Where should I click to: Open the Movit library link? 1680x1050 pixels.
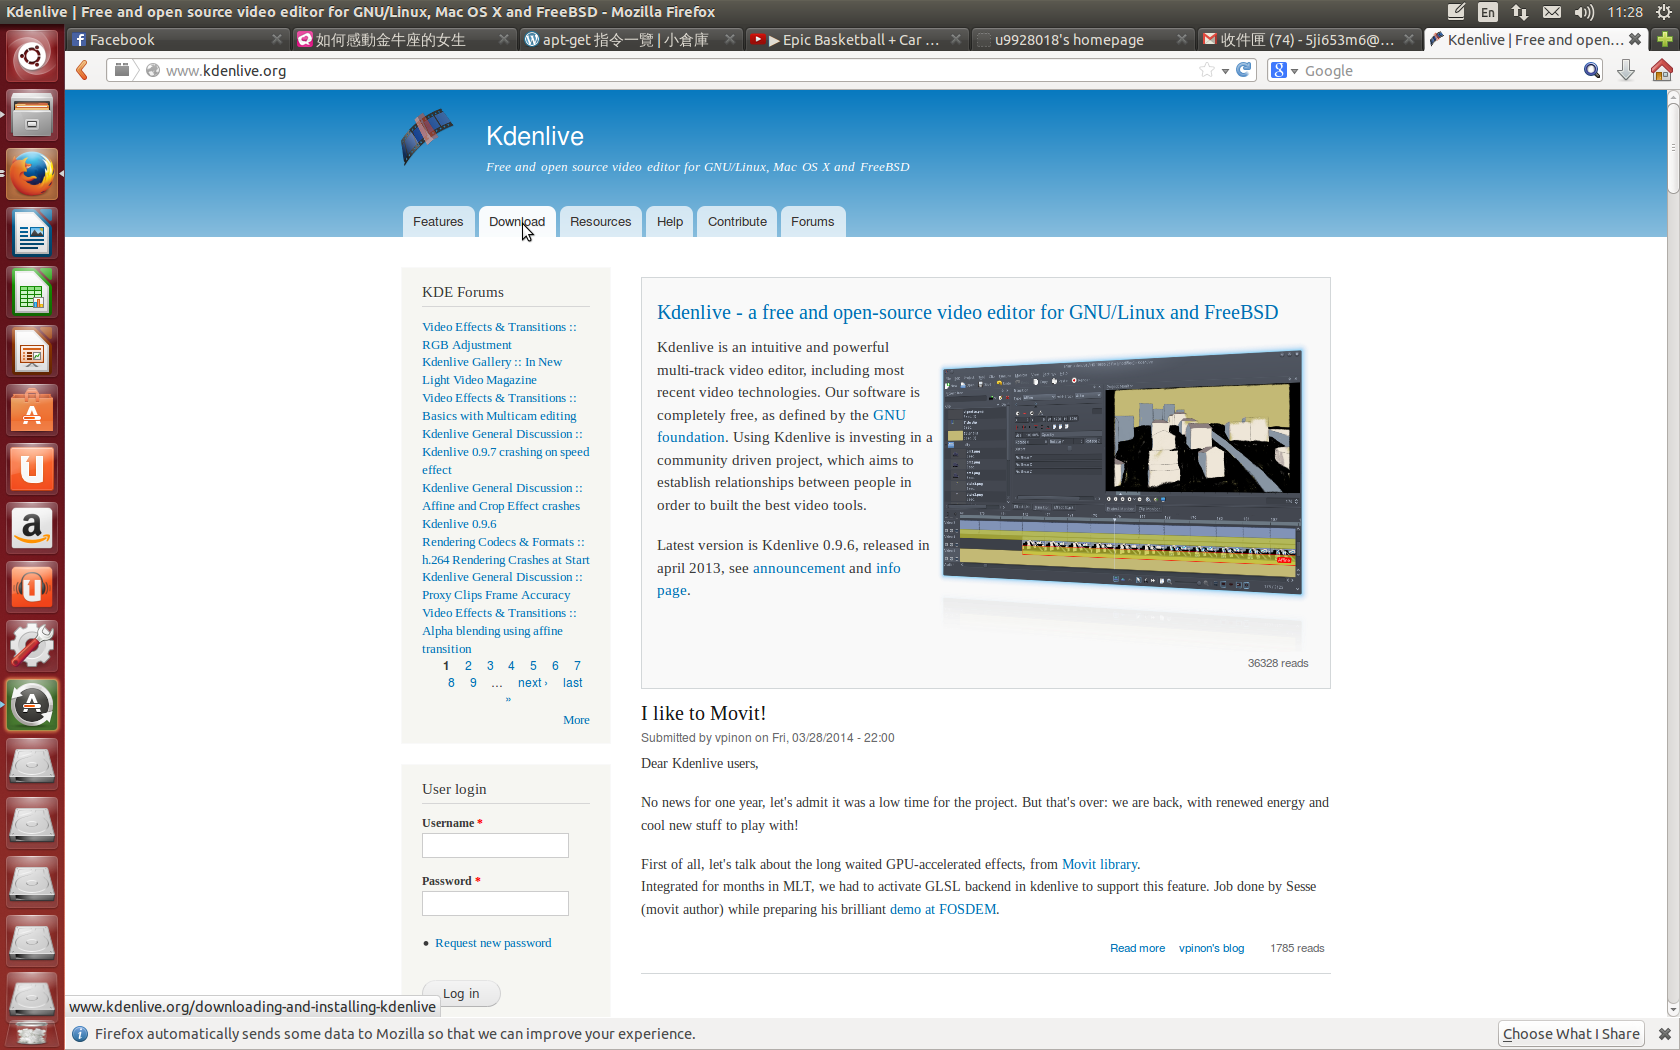tap(1099, 864)
